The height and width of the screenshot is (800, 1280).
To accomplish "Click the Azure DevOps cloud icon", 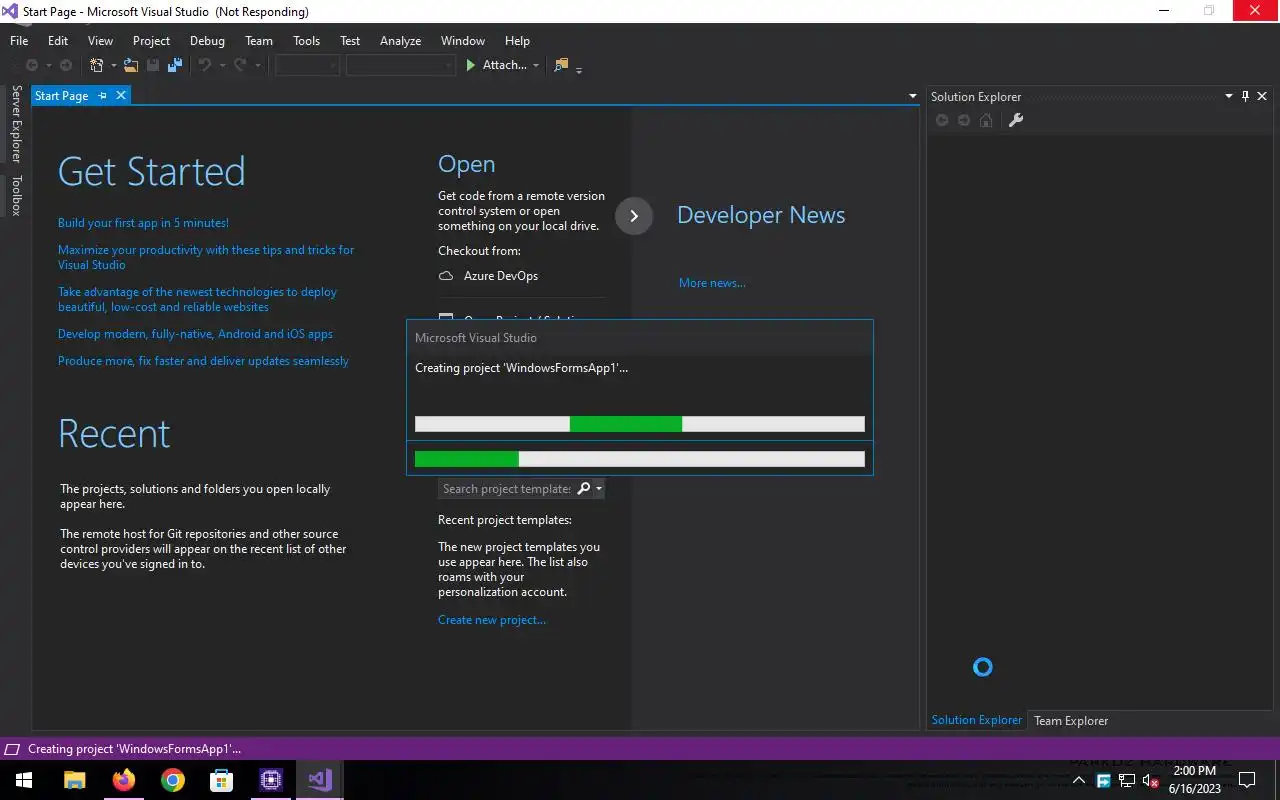I will pyautogui.click(x=446, y=276).
